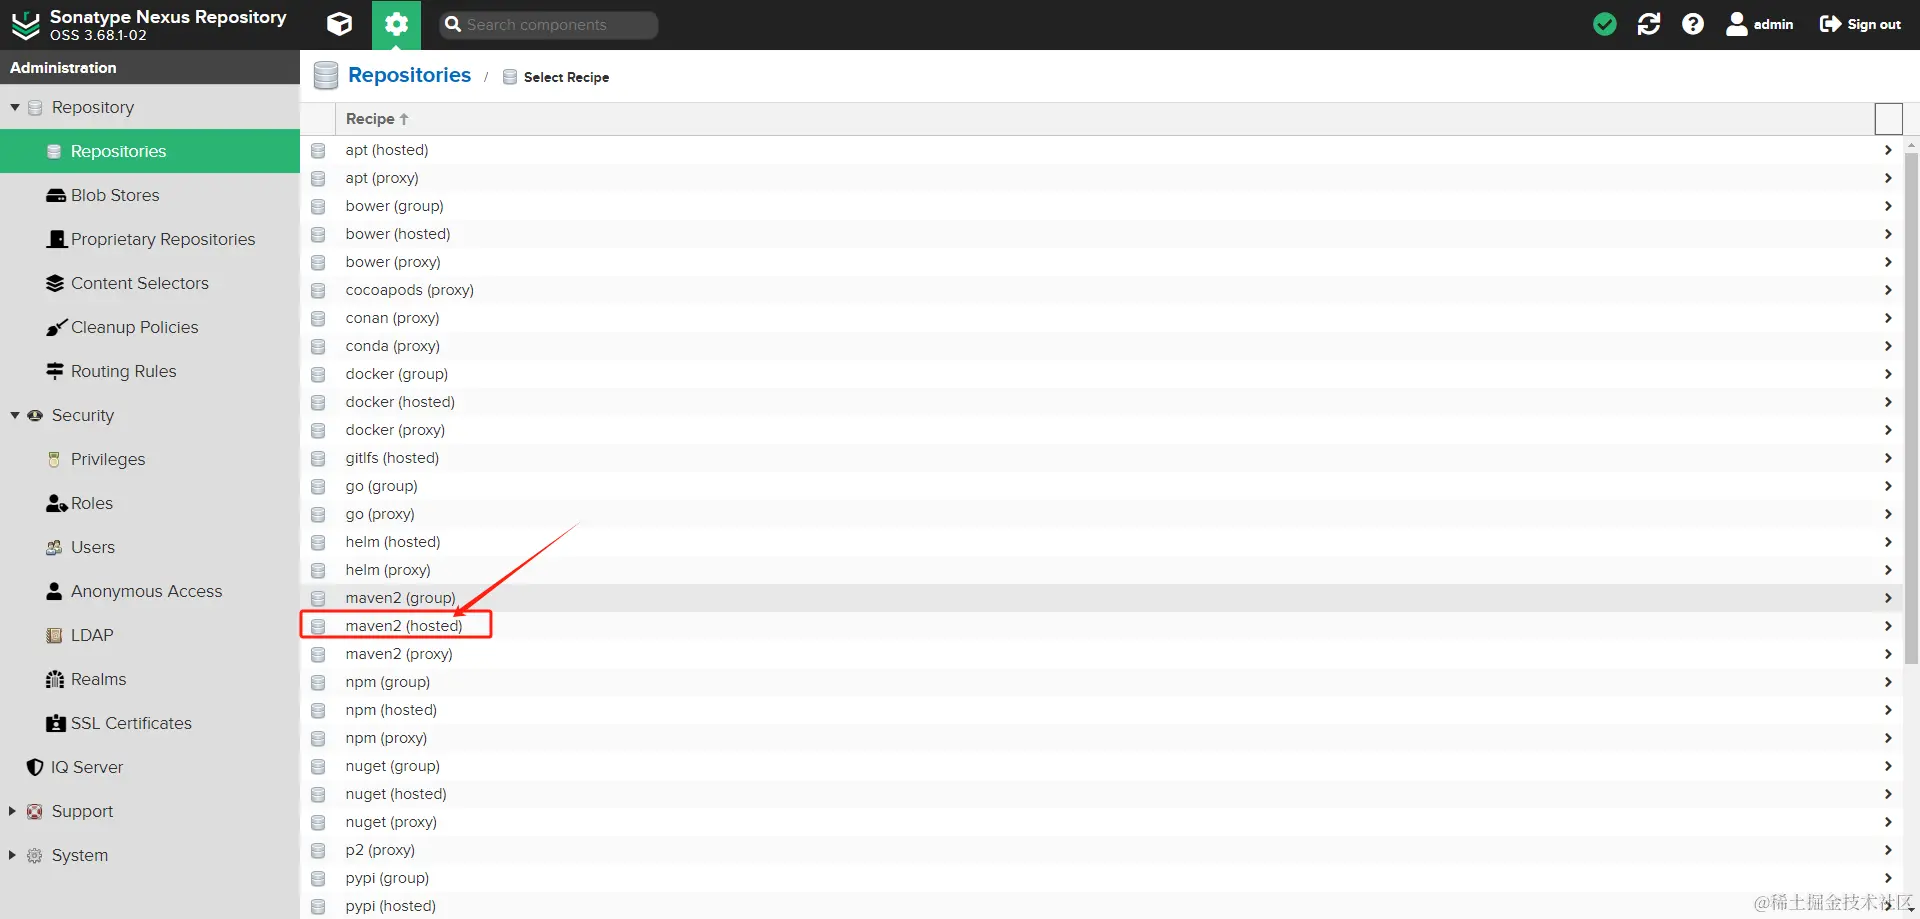Click chevron arrow on apt (proxy) row
This screenshot has width=1920, height=919.
pyautogui.click(x=1888, y=178)
